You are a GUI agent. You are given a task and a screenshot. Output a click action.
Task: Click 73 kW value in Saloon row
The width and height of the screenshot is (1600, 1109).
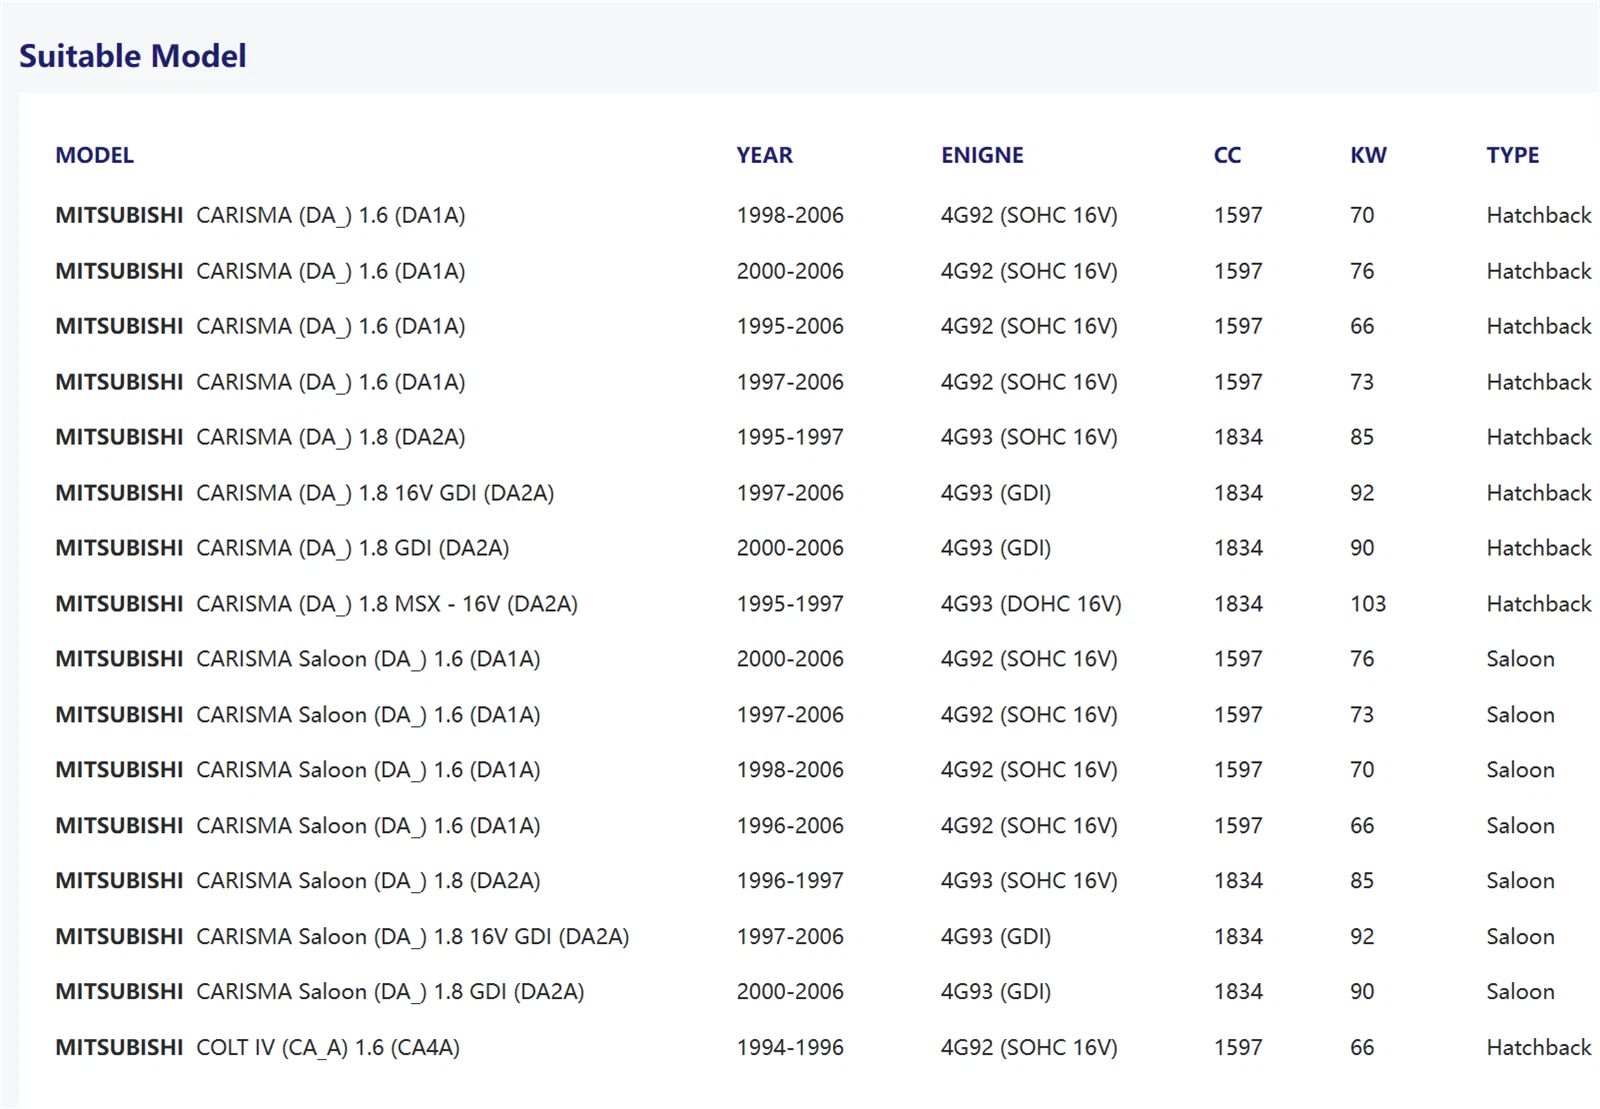tap(1362, 715)
